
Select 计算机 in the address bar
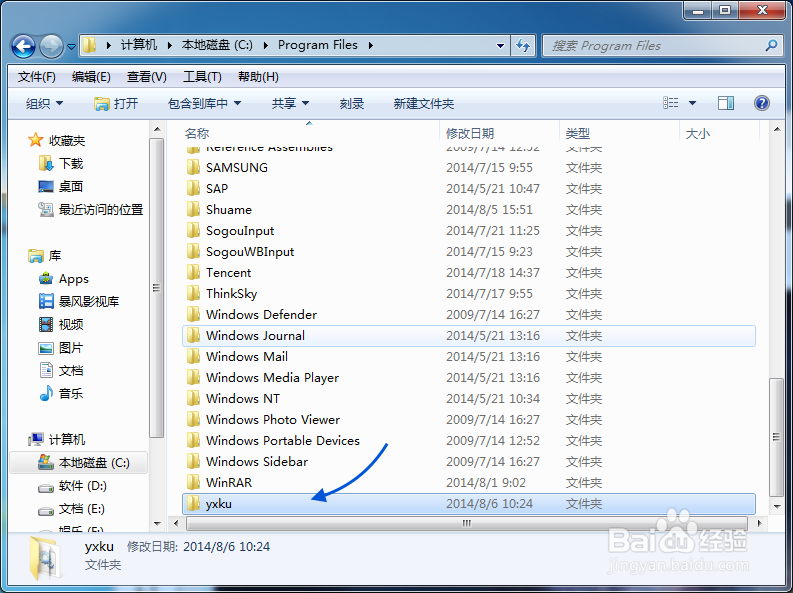(x=139, y=45)
